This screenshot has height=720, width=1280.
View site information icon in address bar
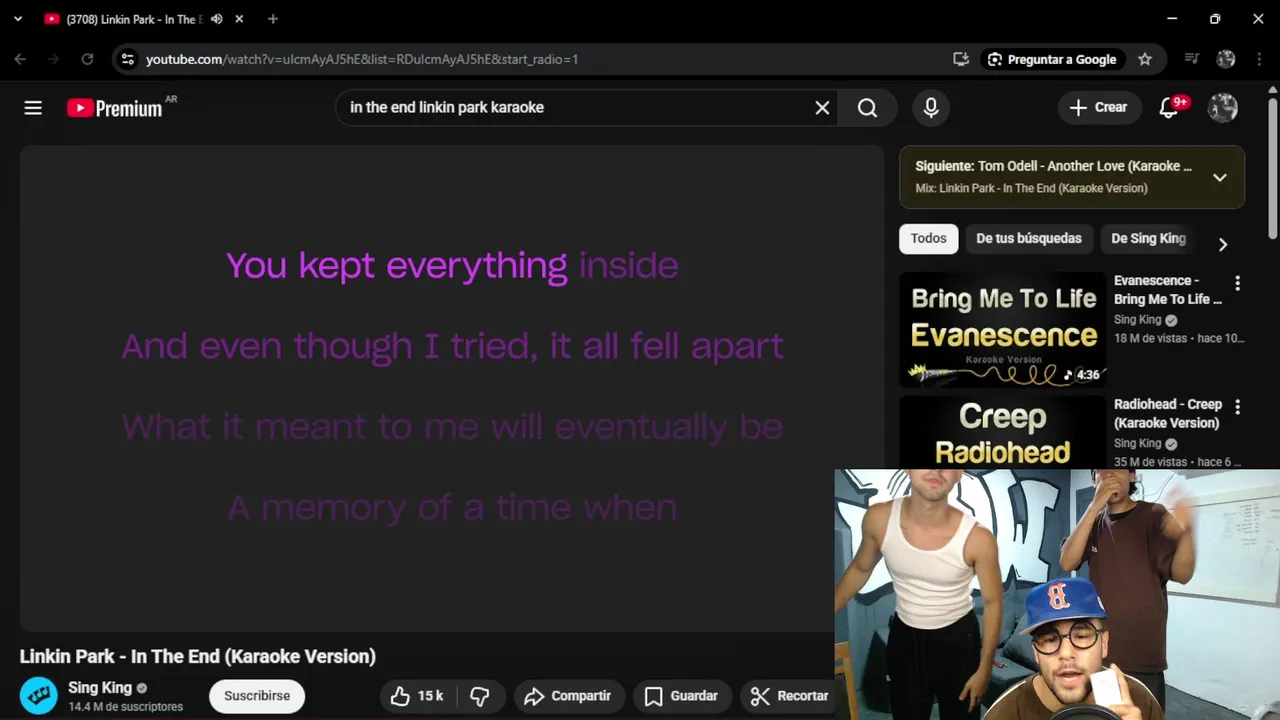pos(127,59)
